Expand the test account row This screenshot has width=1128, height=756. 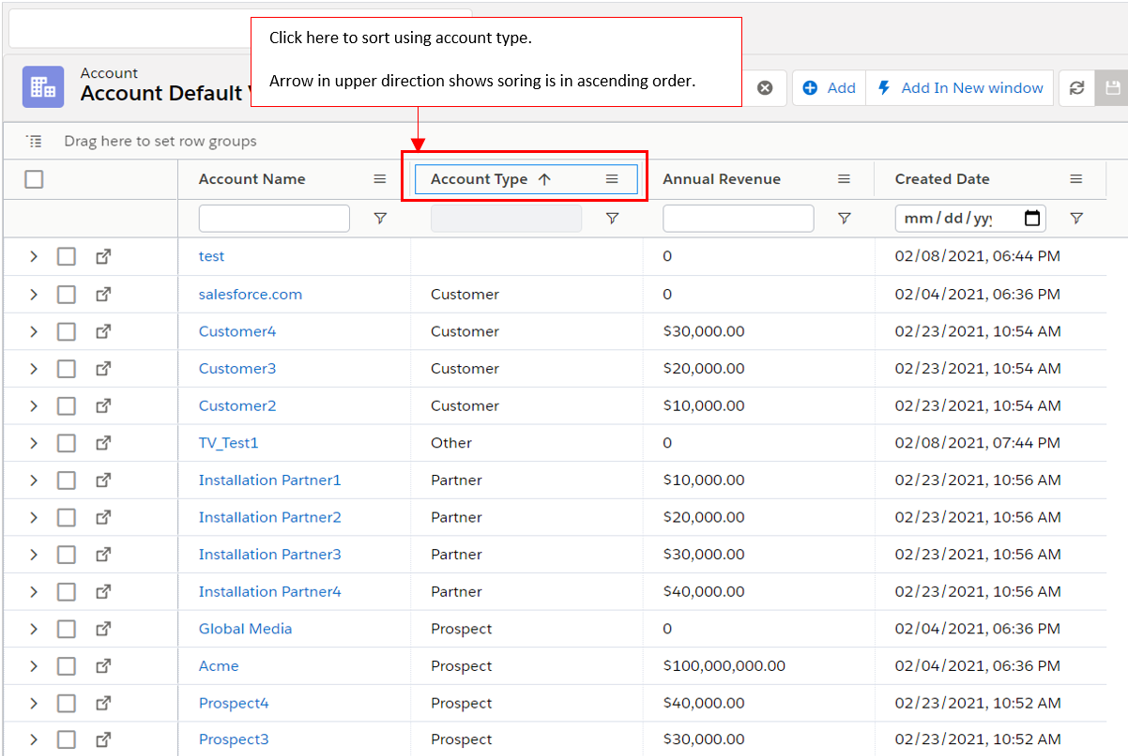coord(33,256)
